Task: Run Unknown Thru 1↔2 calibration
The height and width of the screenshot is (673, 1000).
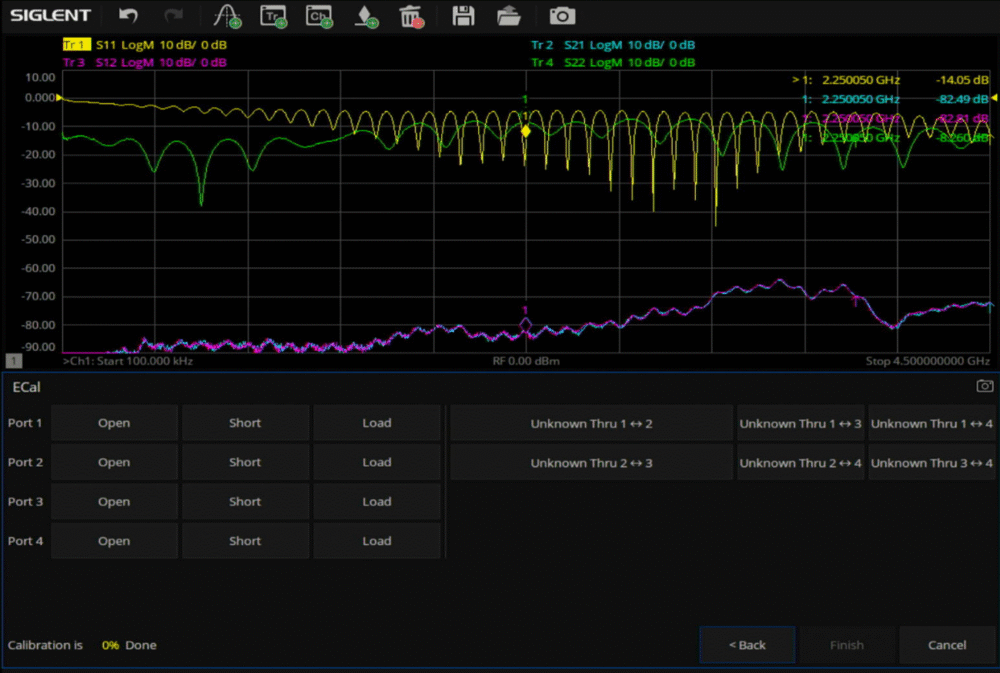Action: coord(591,423)
